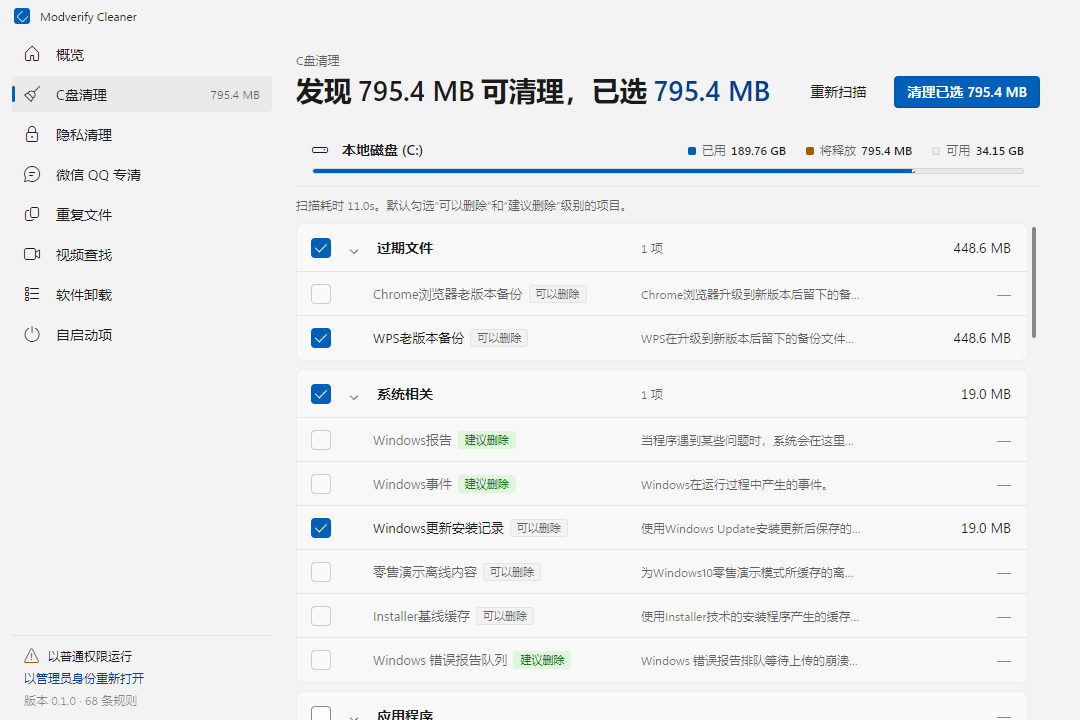Screen dimensions: 1080x720
Task: Click the 448.6 MB size of 过期文件
Action: [x=982, y=248]
